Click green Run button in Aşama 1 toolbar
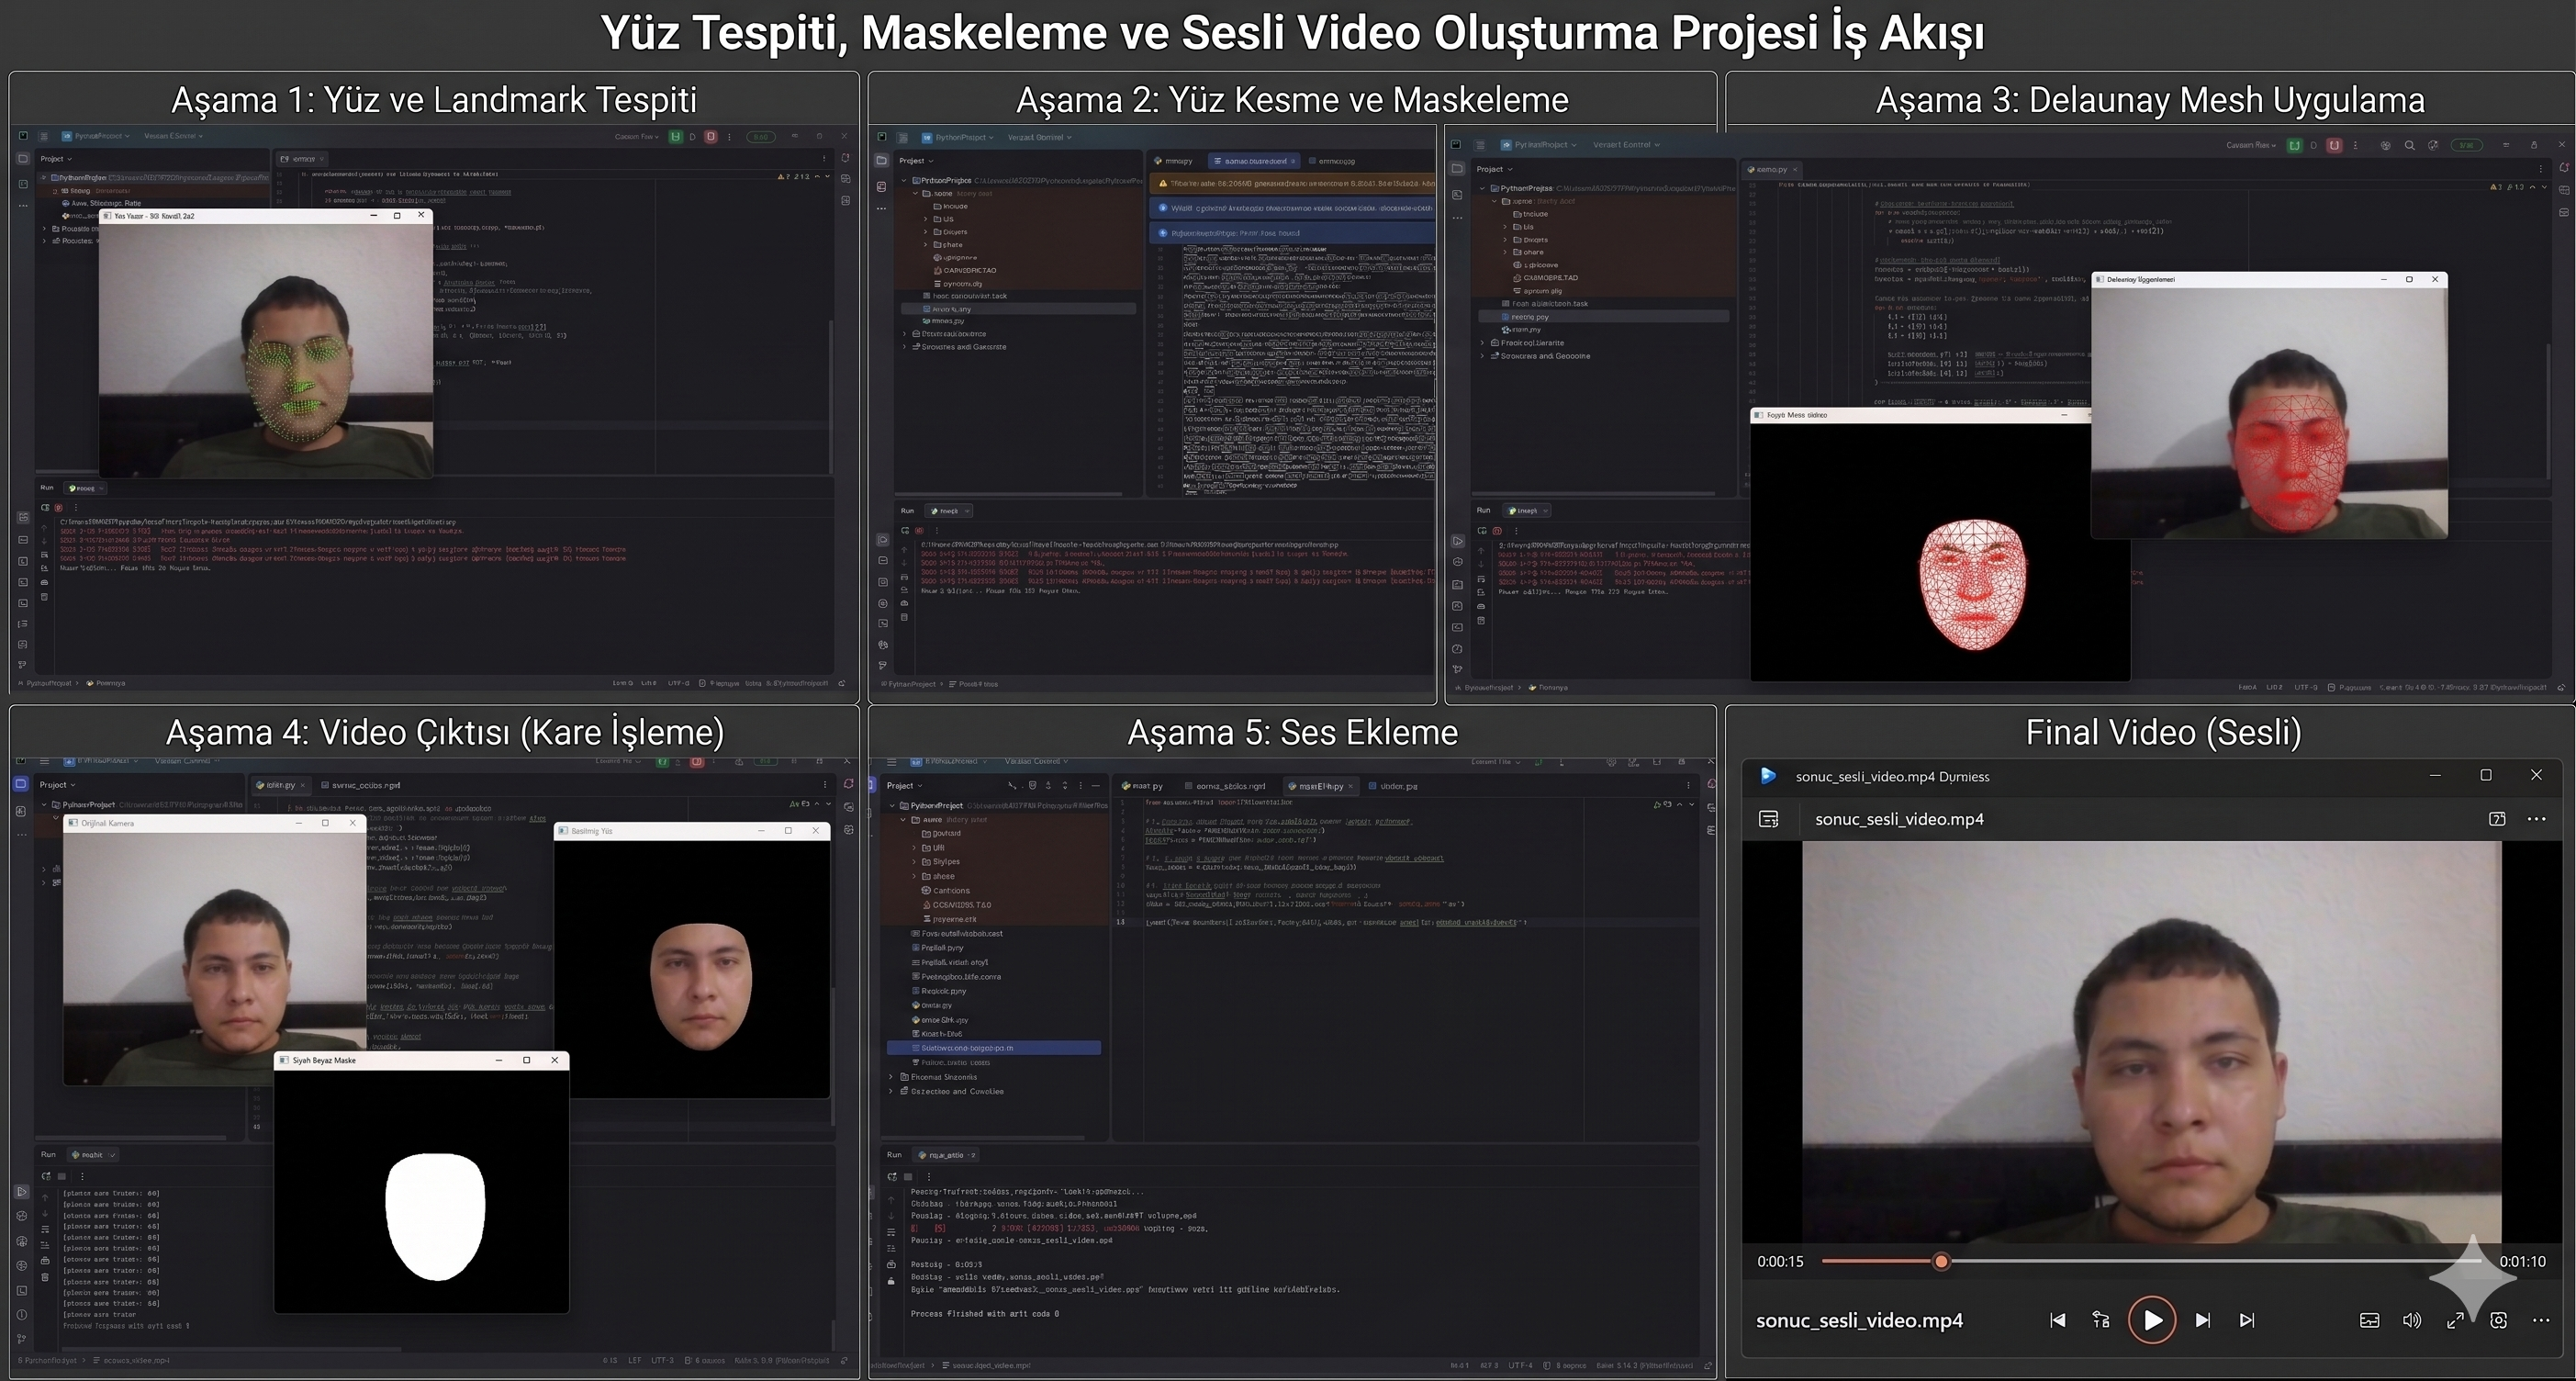Screen dimensions: 2576x1381 click(676, 136)
